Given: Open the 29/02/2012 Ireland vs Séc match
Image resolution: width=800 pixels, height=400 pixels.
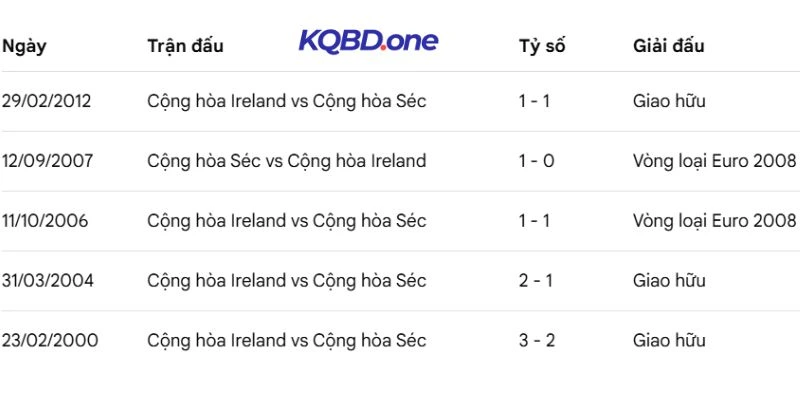Looking at the screenshot, I should pyautogui.click(x=286, y=101).
